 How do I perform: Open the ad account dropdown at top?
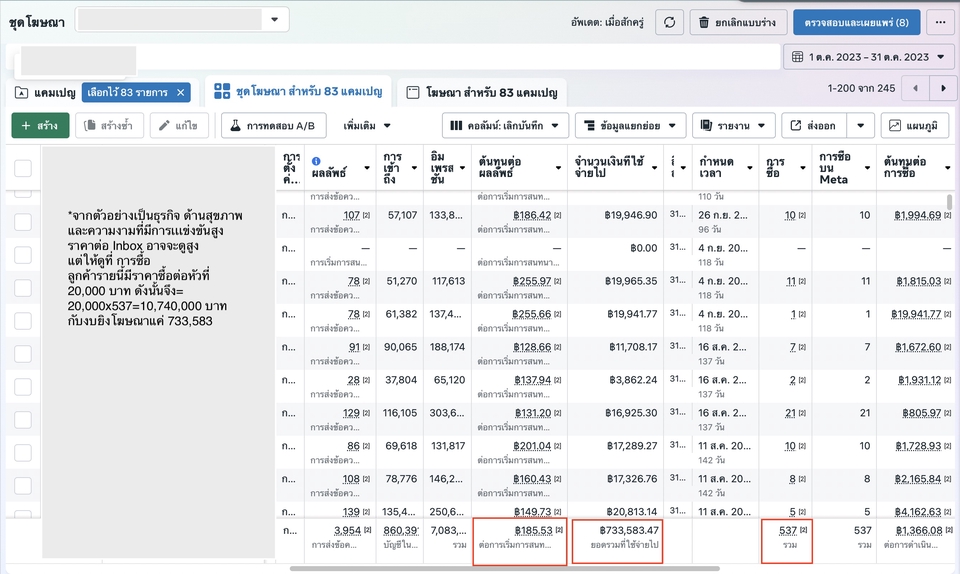[x=182, y=20]
